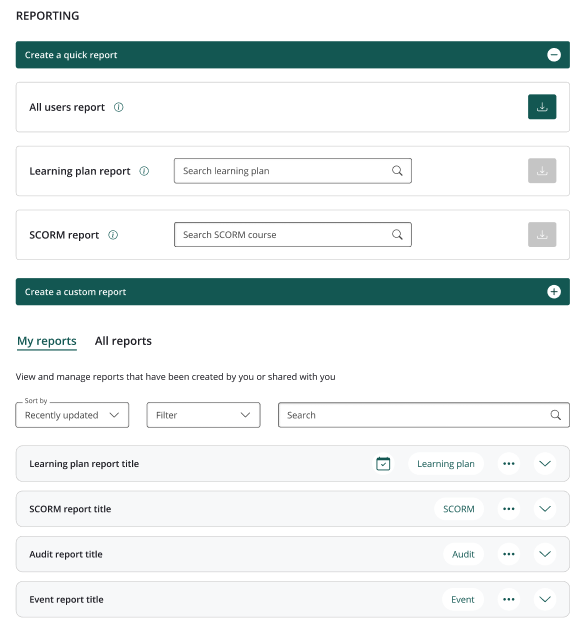Focus the Search learning plan field
The image size is (584, 628).
pyautogui.click(x=293, y=171)
